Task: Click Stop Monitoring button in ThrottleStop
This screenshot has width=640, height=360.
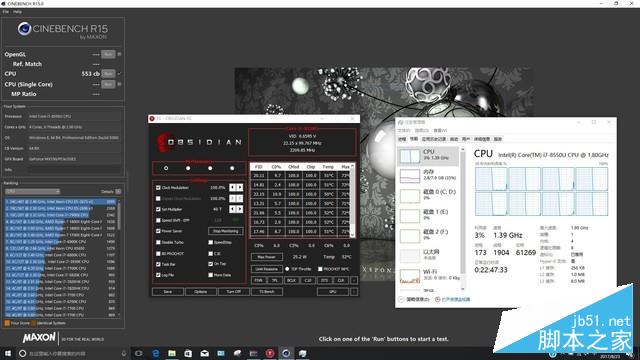Action: pos(226,231)
